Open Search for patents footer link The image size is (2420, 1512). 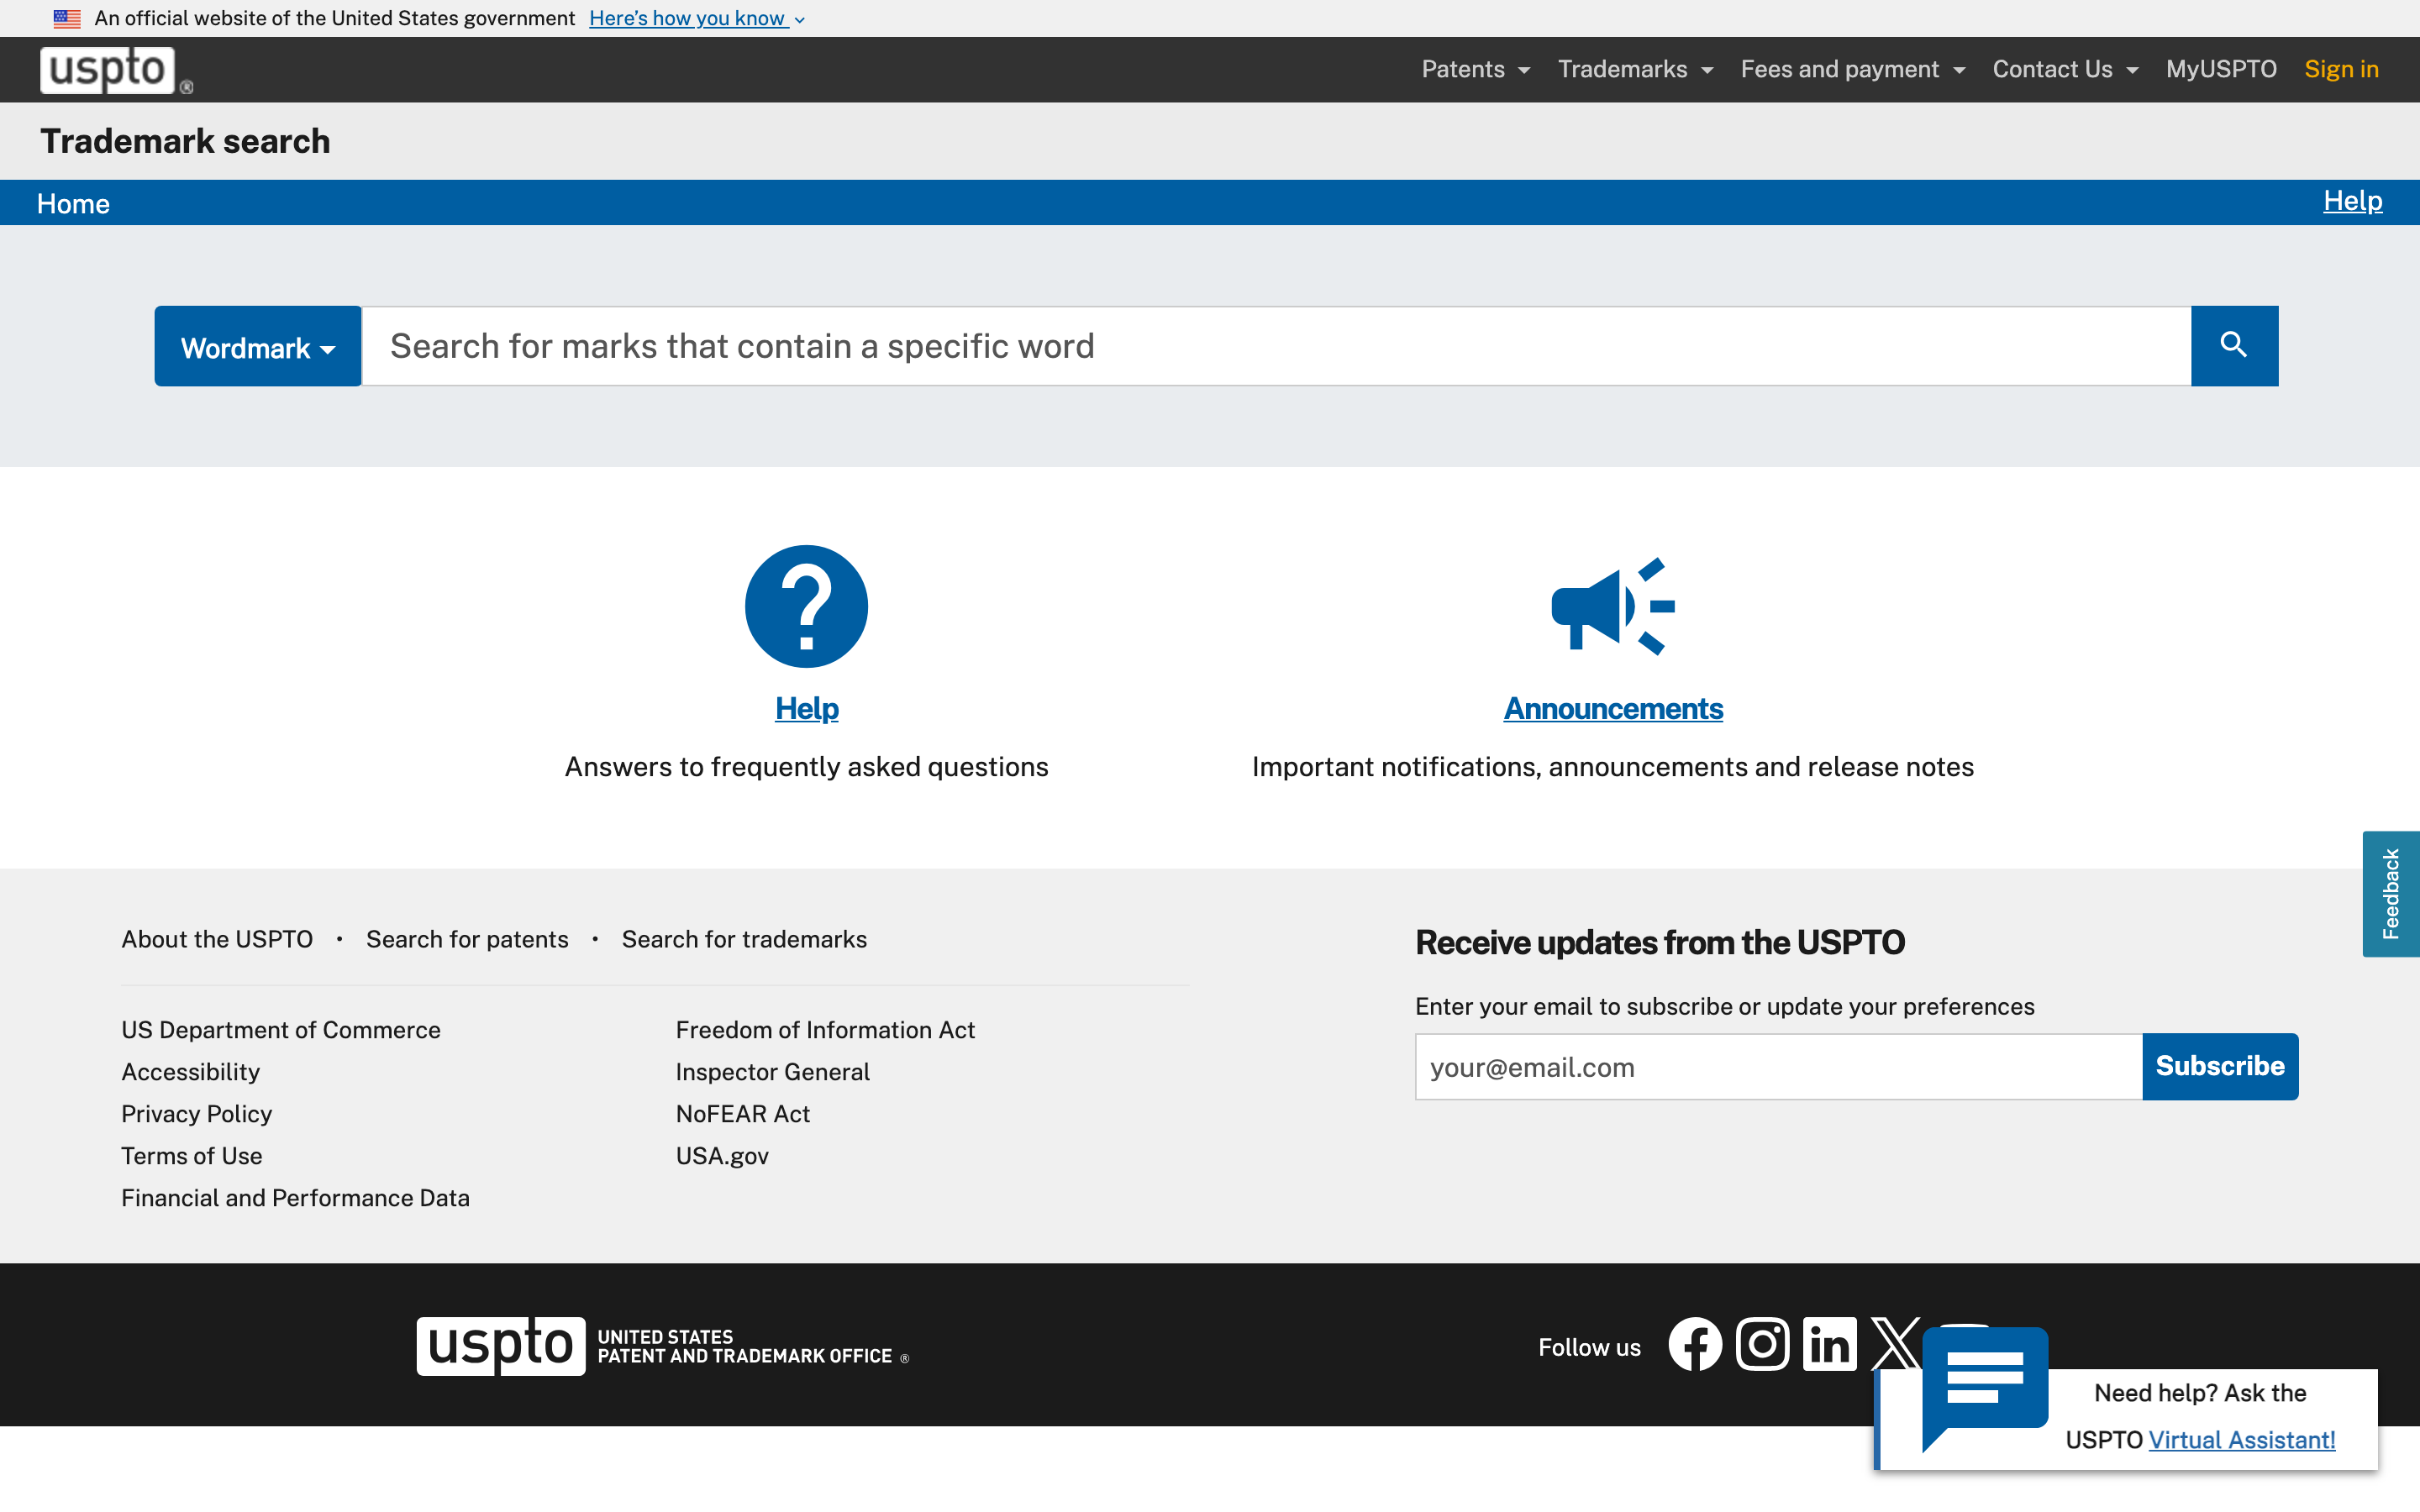[467, 939]
